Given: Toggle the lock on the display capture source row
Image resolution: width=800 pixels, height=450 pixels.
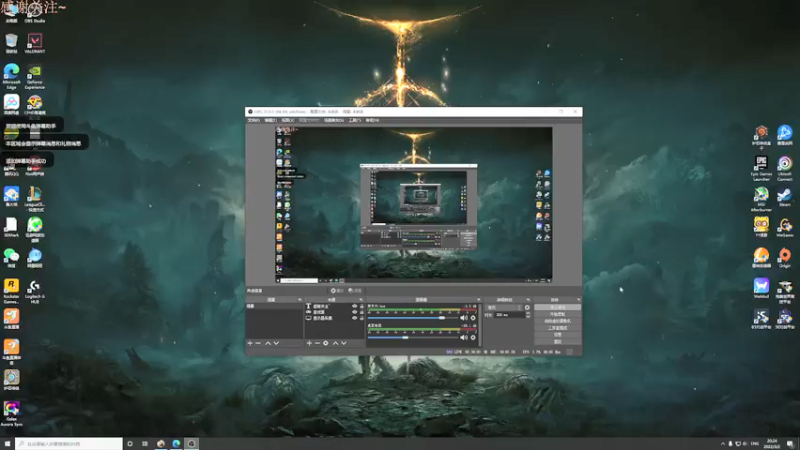Looking at the screenshot, I should pyautogui.click(x=362, y=318).
